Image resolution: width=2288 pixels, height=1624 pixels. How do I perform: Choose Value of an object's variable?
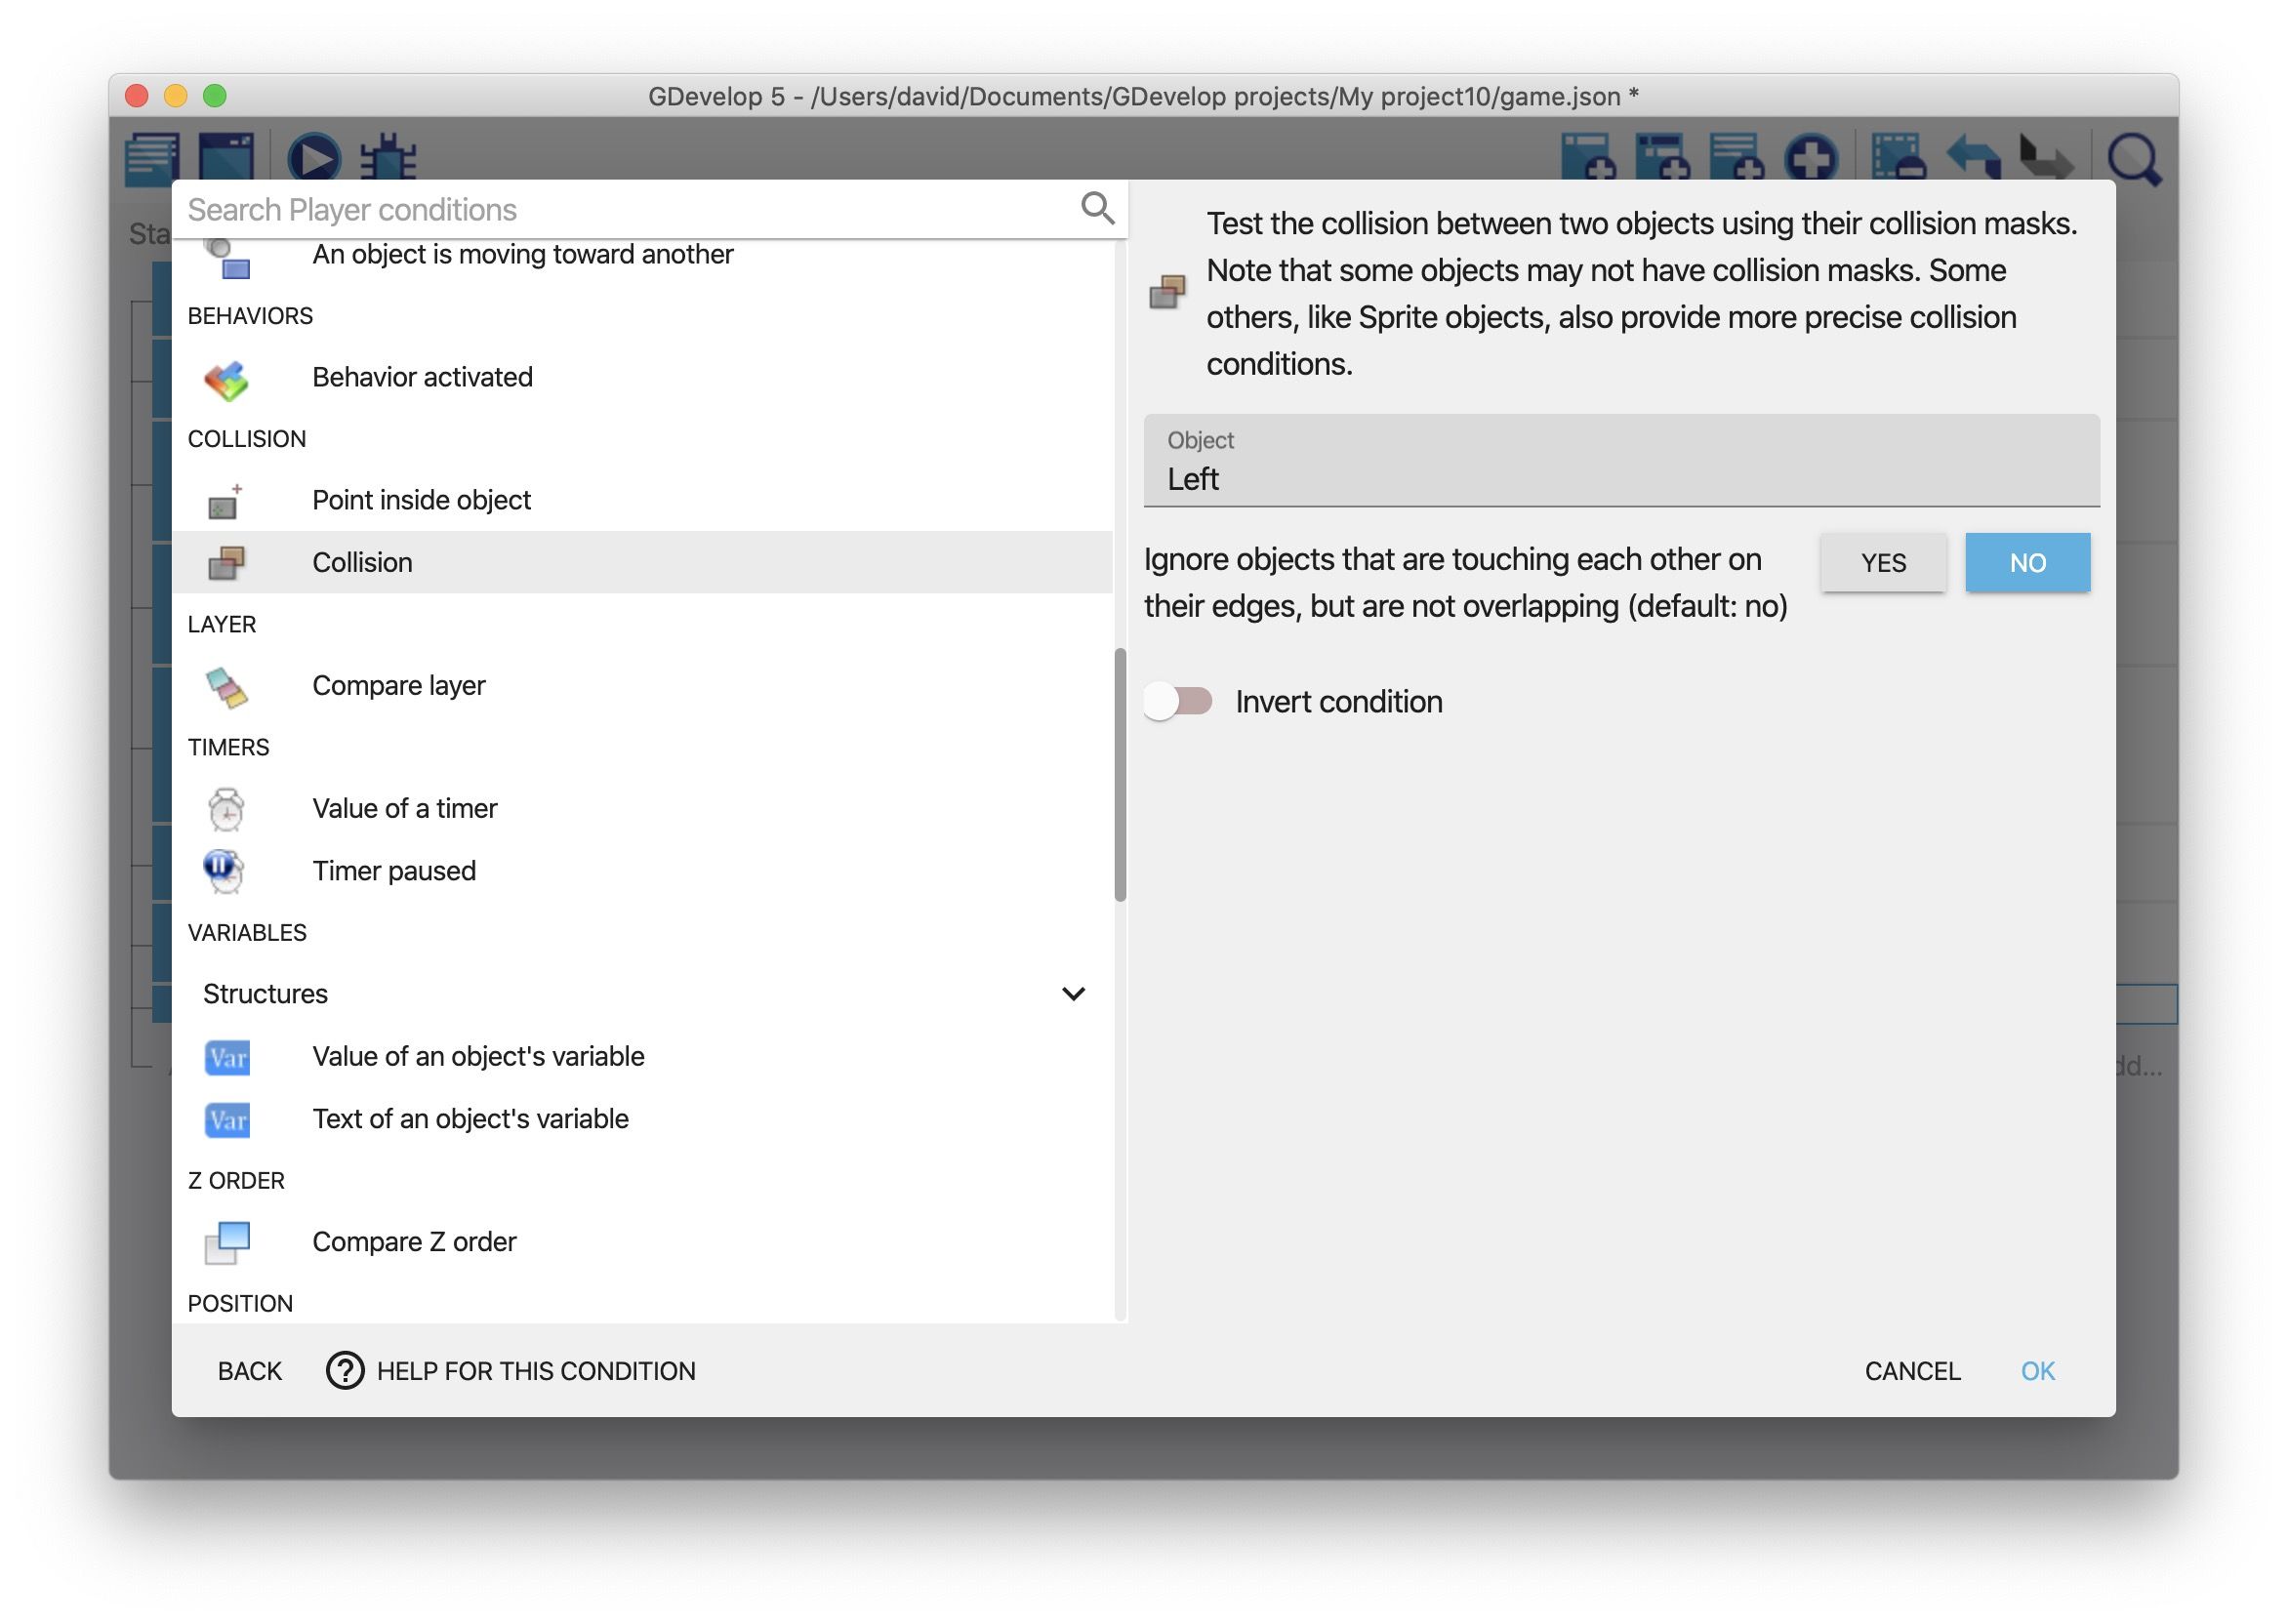[x=478, y=1056]
